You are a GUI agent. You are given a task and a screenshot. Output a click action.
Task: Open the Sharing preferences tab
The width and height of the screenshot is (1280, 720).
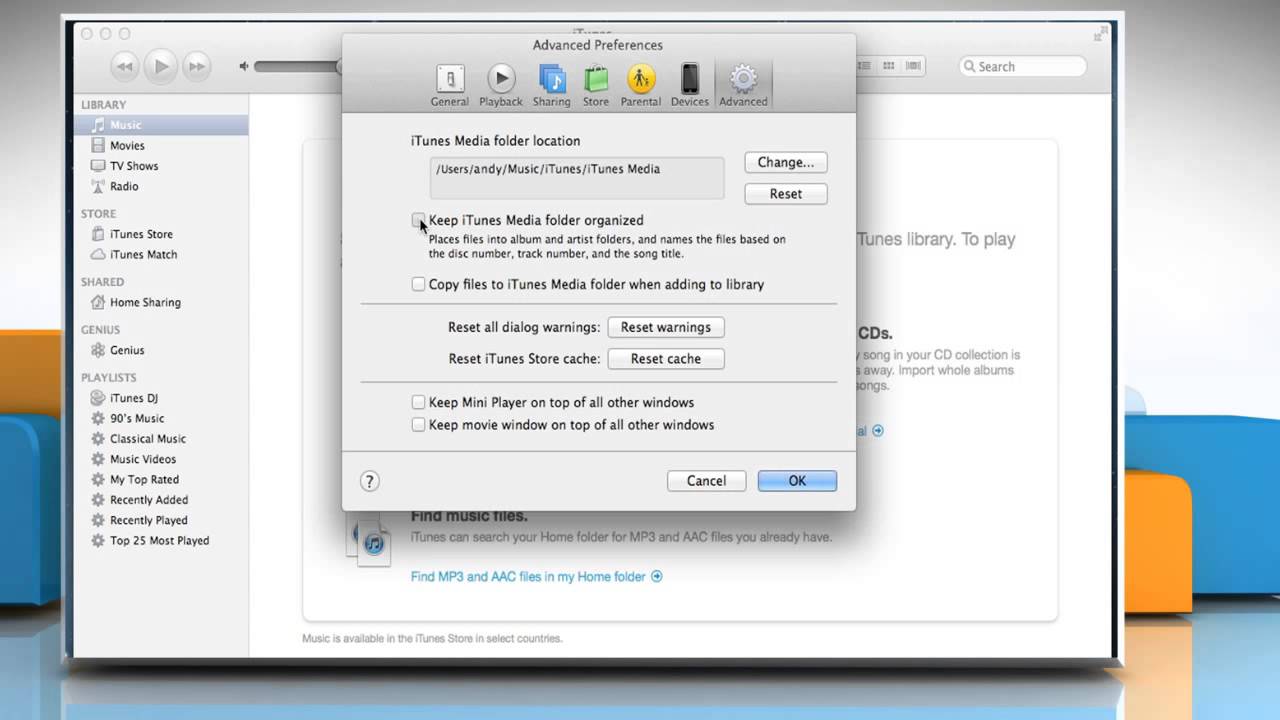pyautogui.click(x=551, y=85)
